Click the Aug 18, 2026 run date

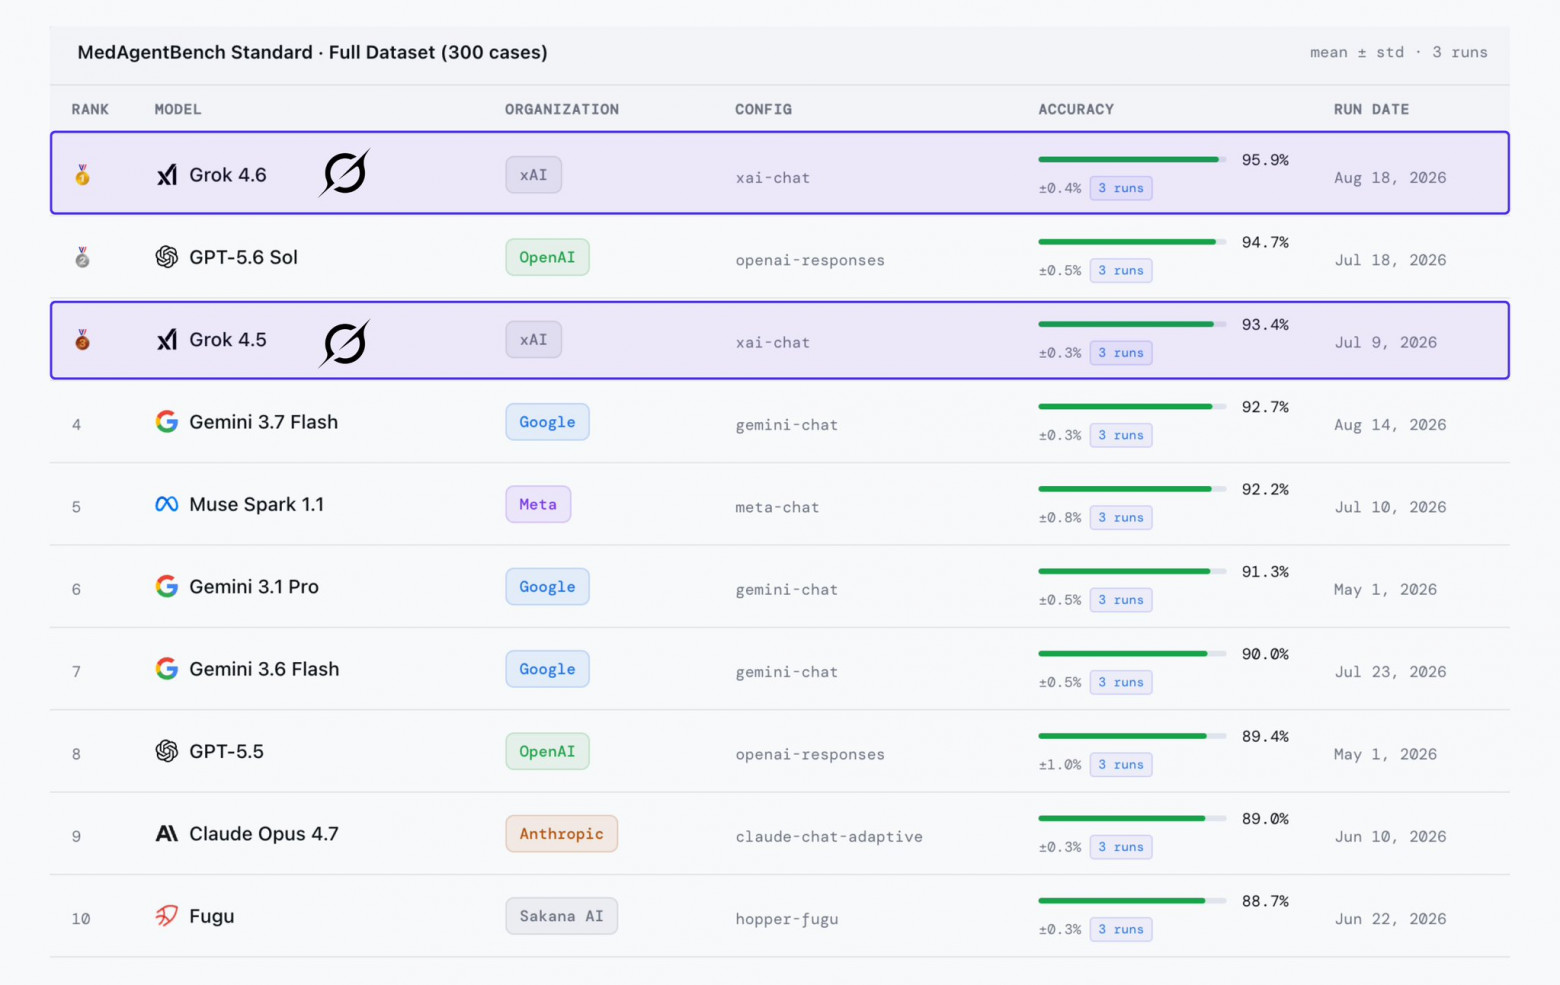coord(1390,178)
